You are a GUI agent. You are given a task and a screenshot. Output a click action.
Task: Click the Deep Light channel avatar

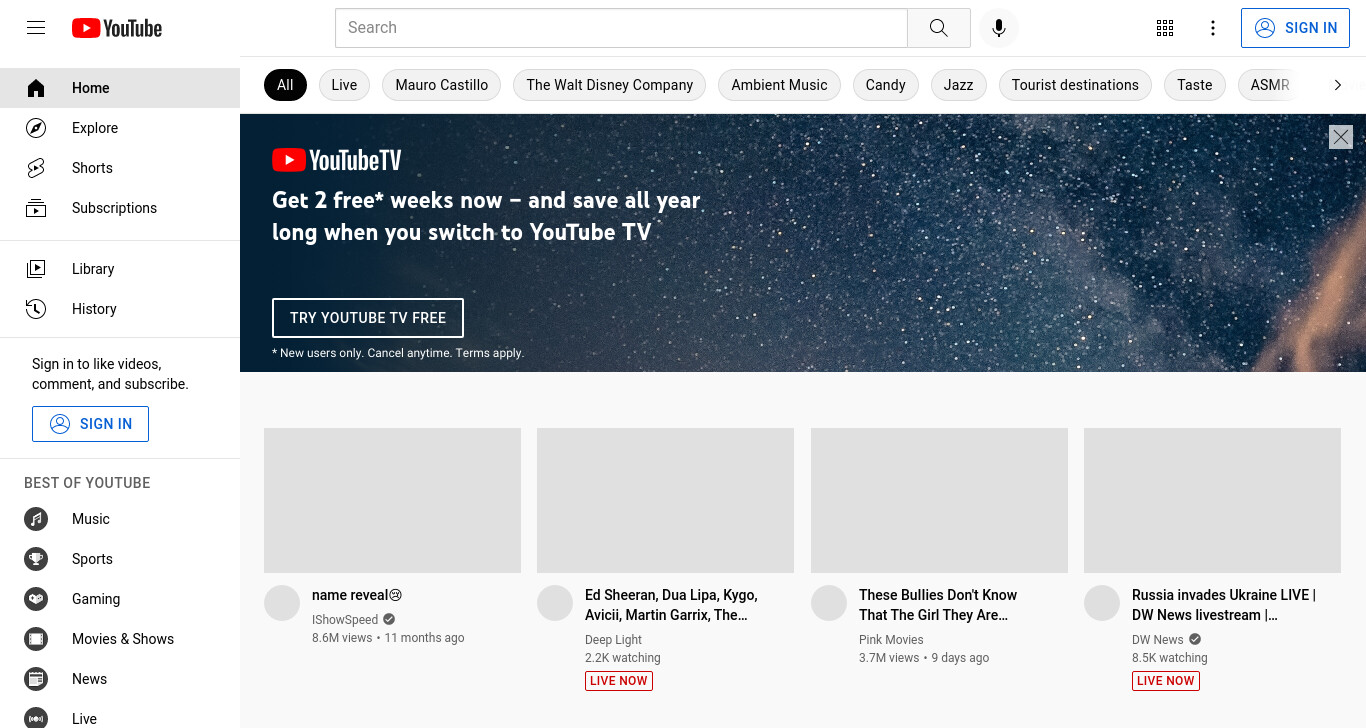tap(555, 603)
